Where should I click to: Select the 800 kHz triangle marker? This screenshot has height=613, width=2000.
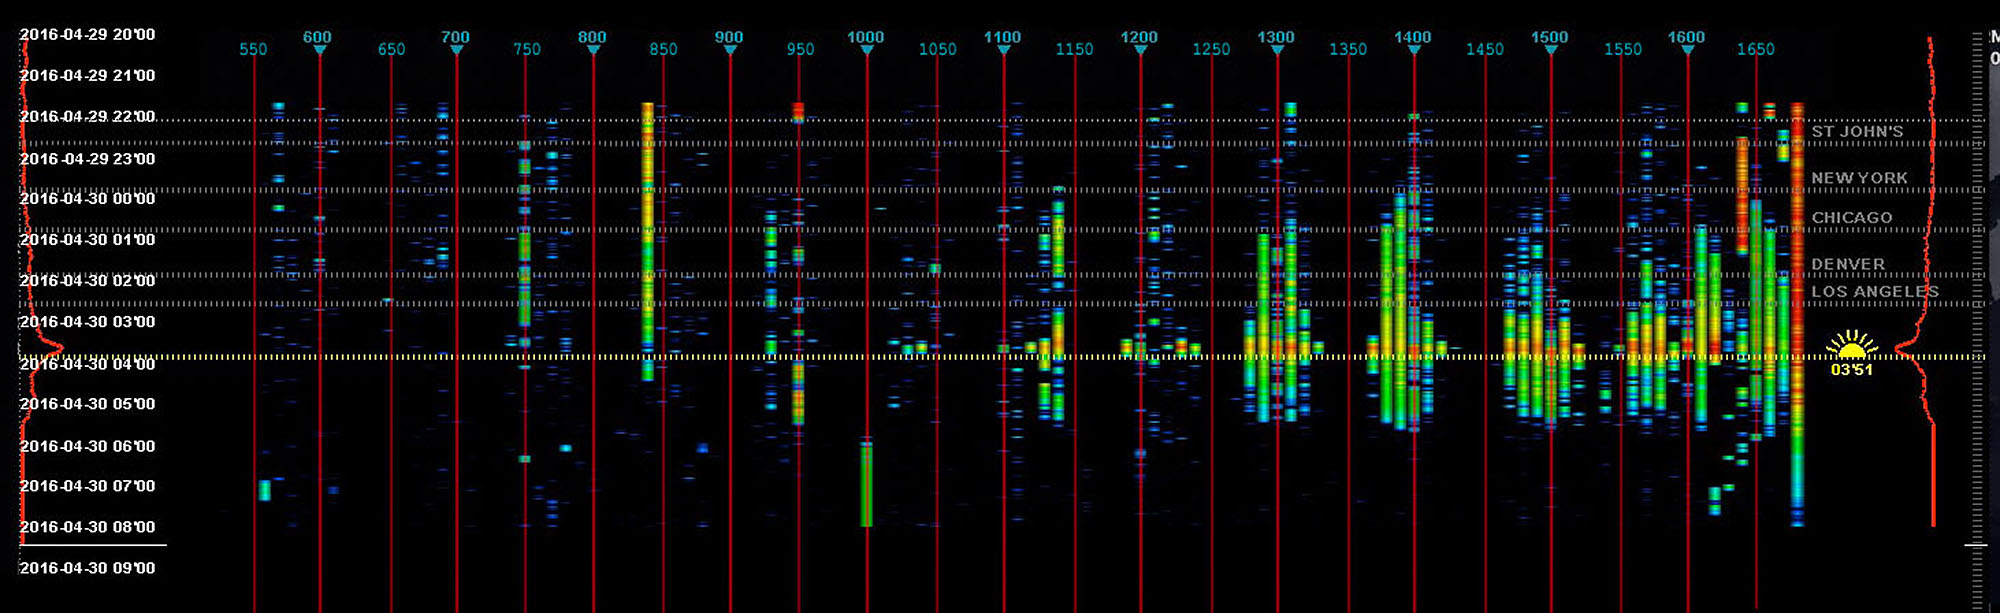[x=593, y=50]
